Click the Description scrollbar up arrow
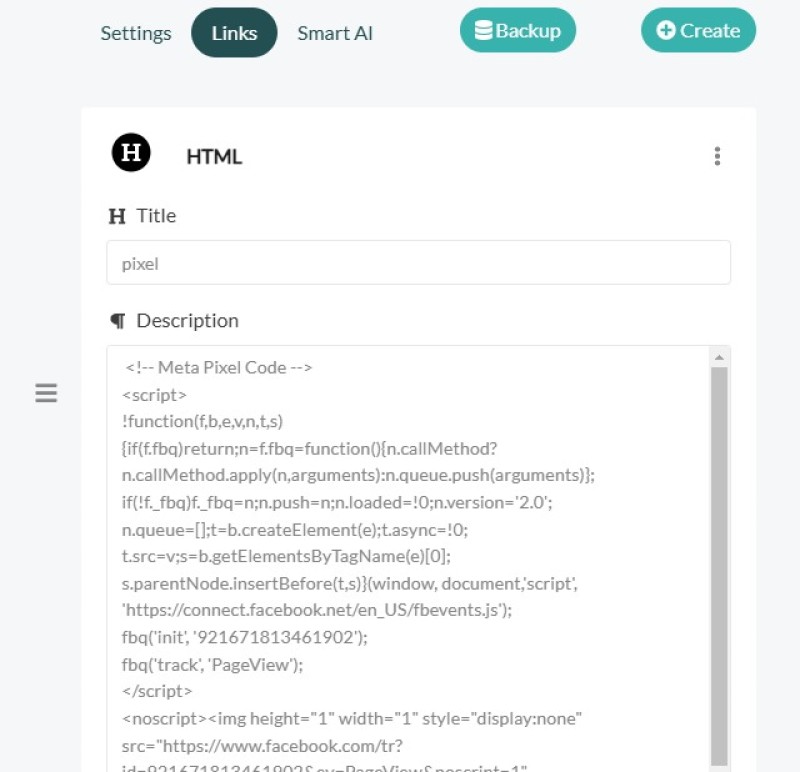Screen dimensions: 800x772 (719, 357)
